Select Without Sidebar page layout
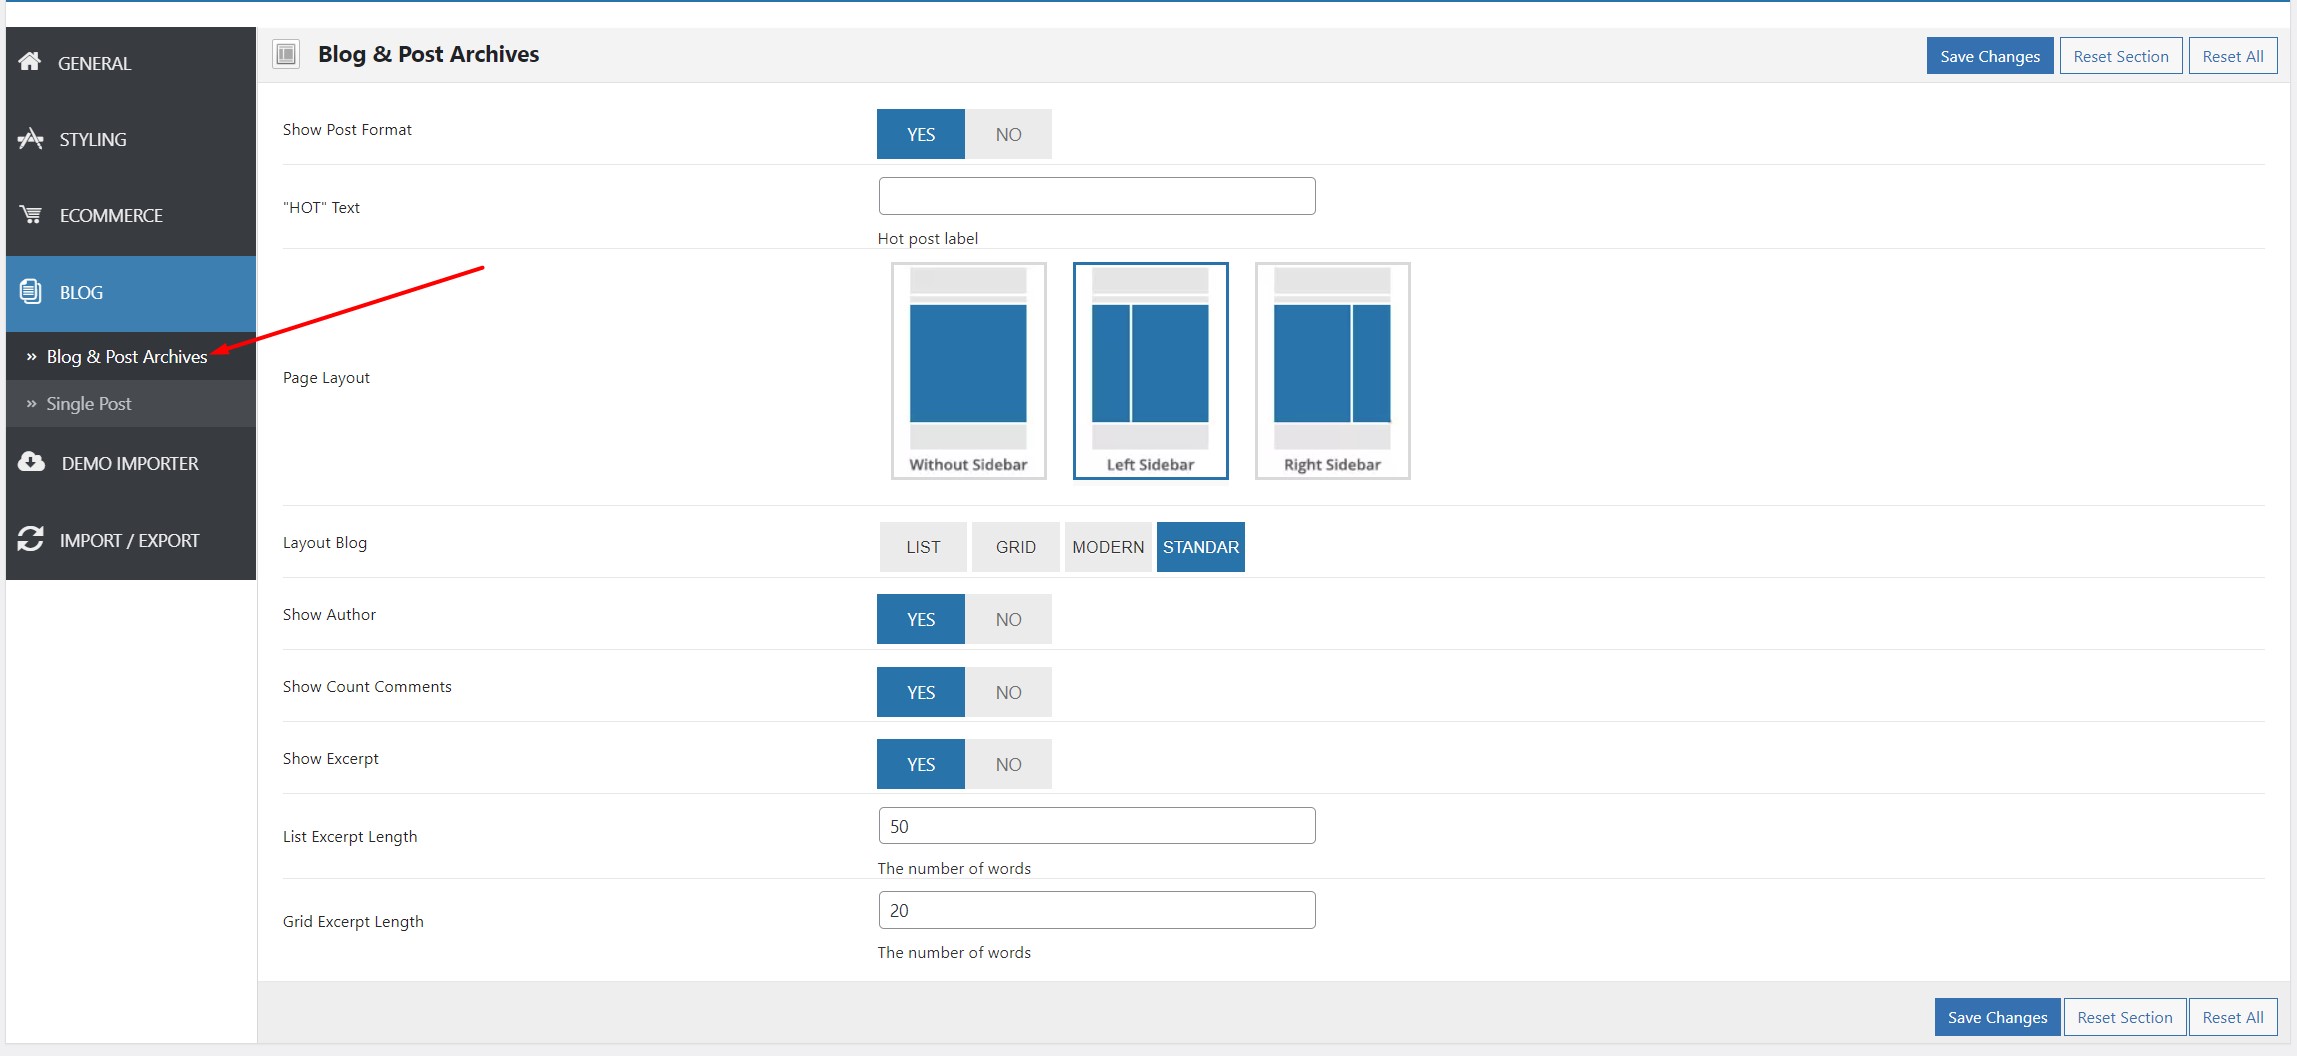Image resolution: width=2297 pixels, height=1056 pixels. click(x=968, y=371)
